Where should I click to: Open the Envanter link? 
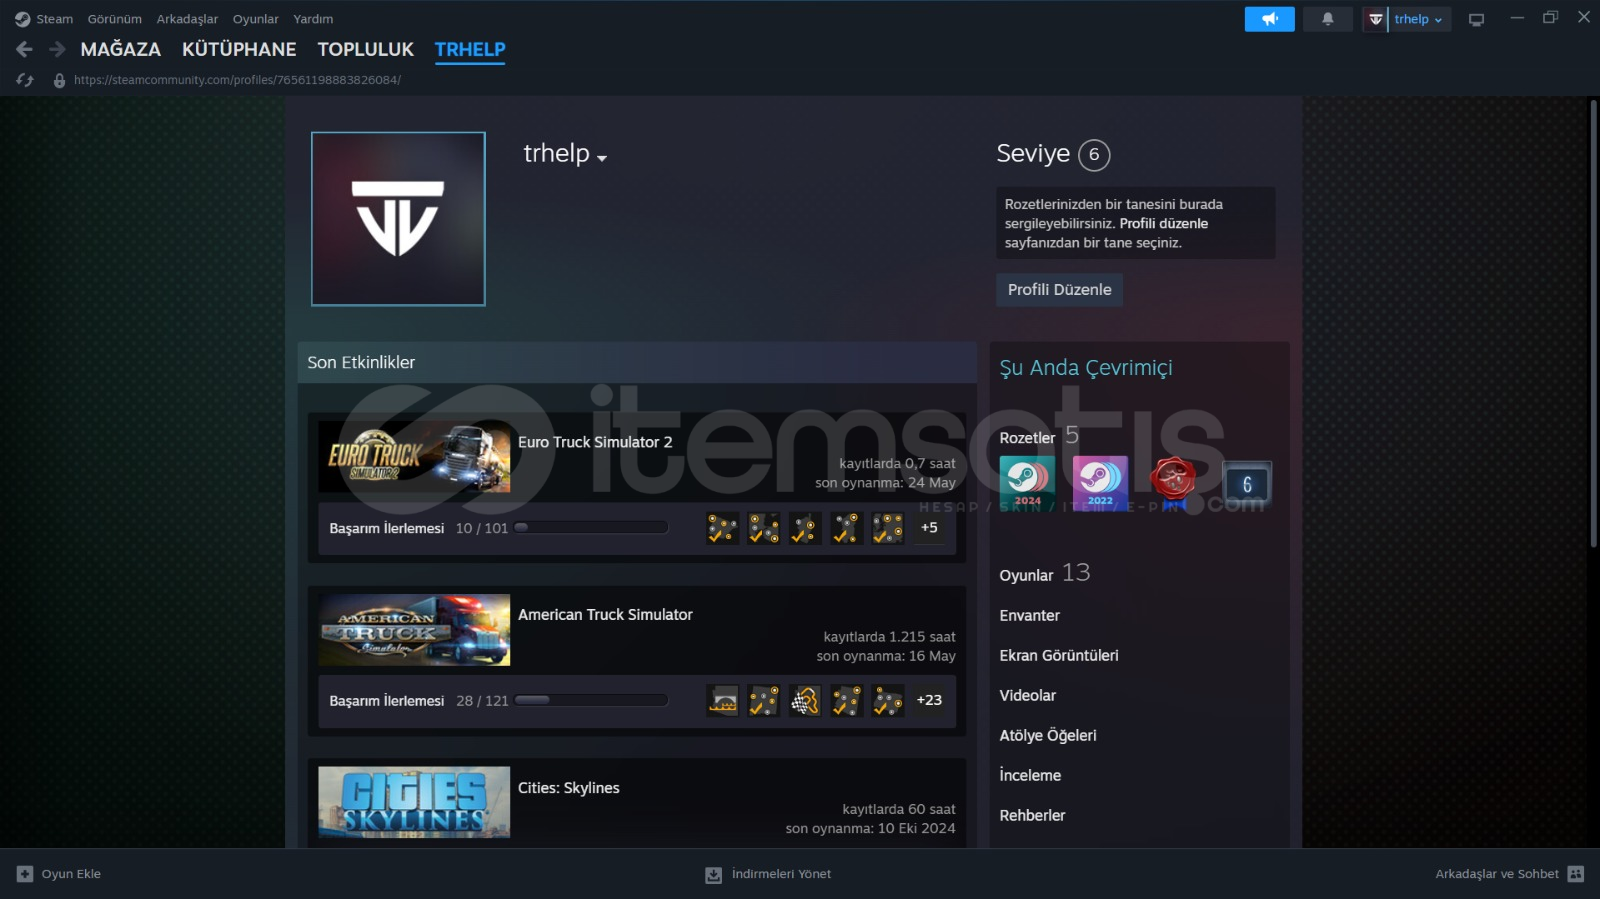1030,616
